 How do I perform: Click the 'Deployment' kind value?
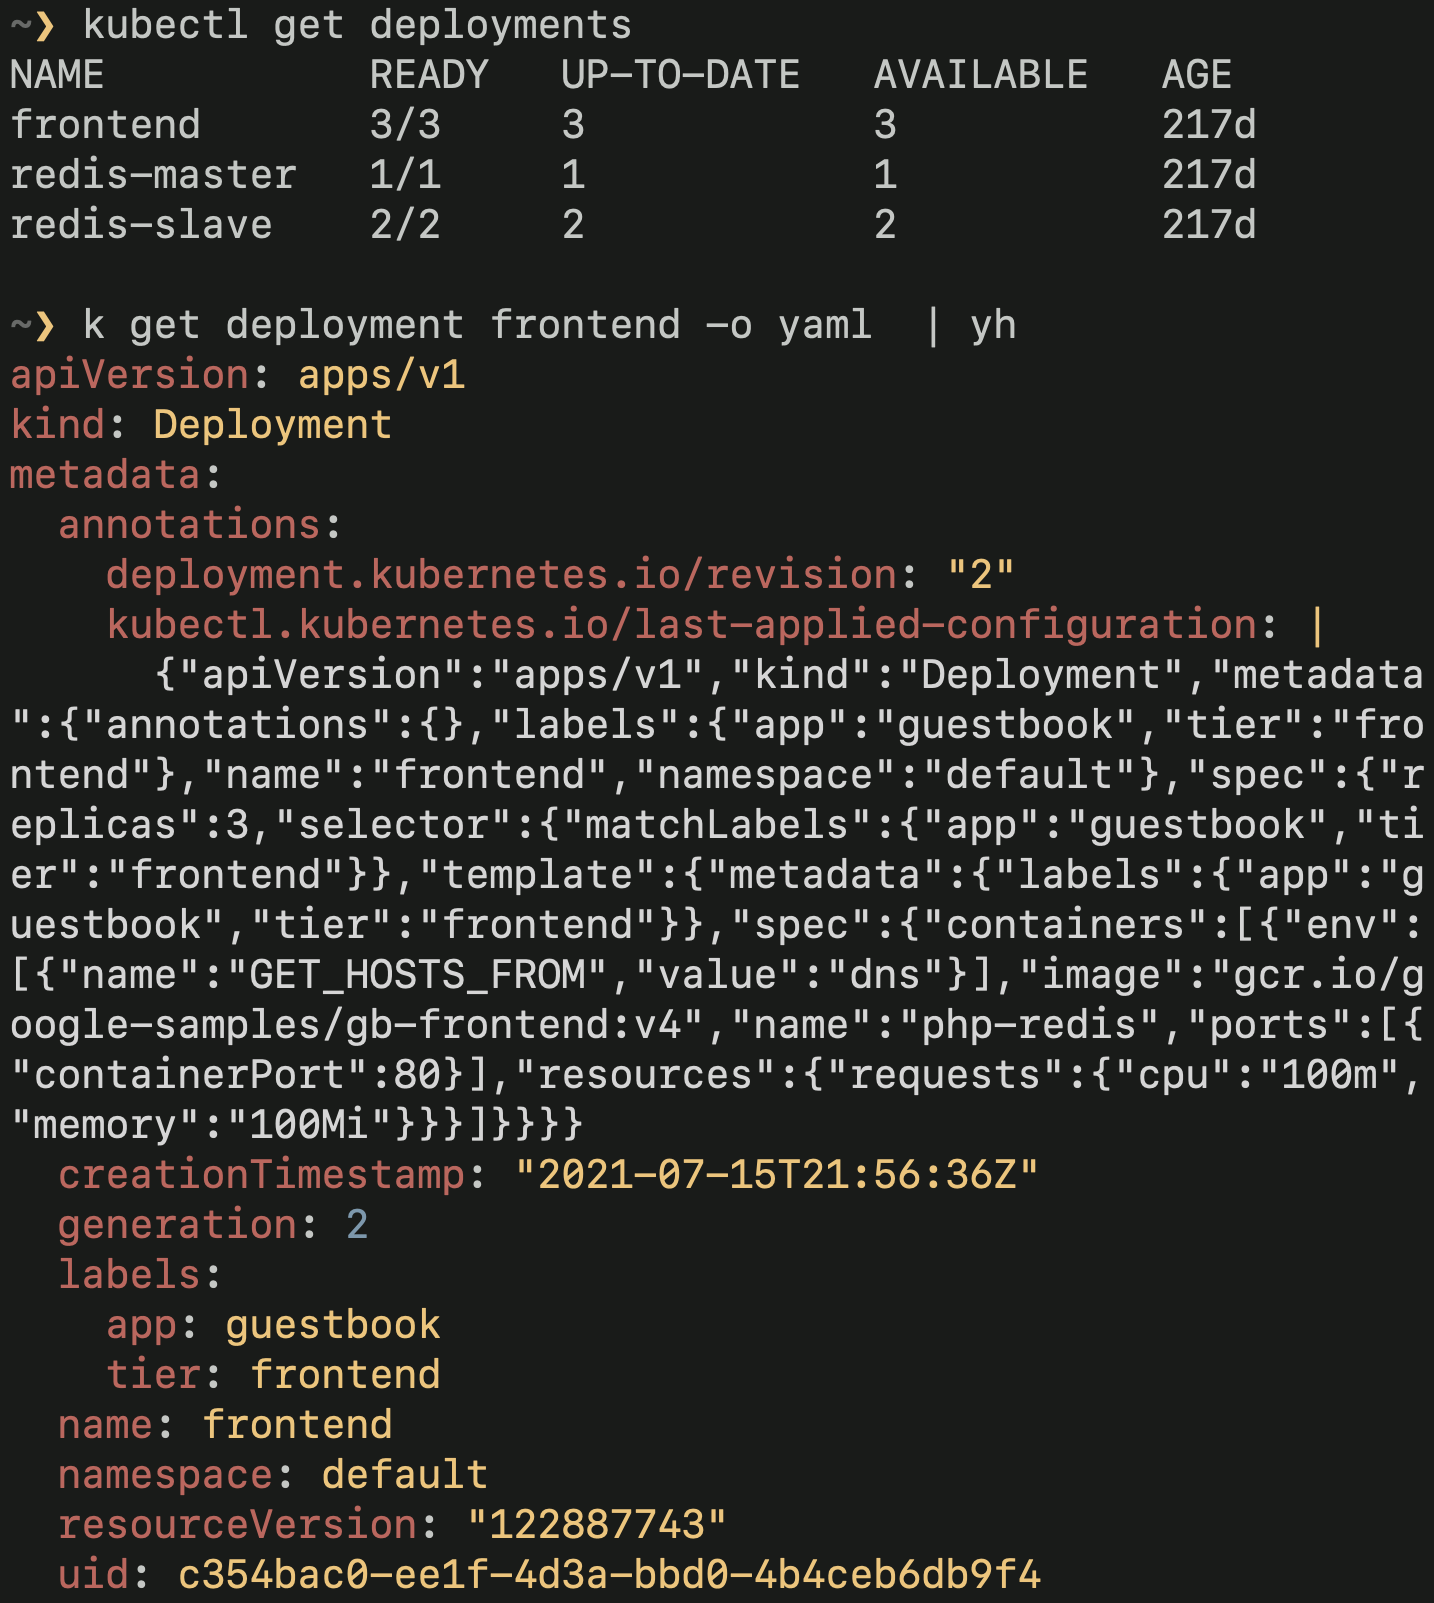click(272, 425)
